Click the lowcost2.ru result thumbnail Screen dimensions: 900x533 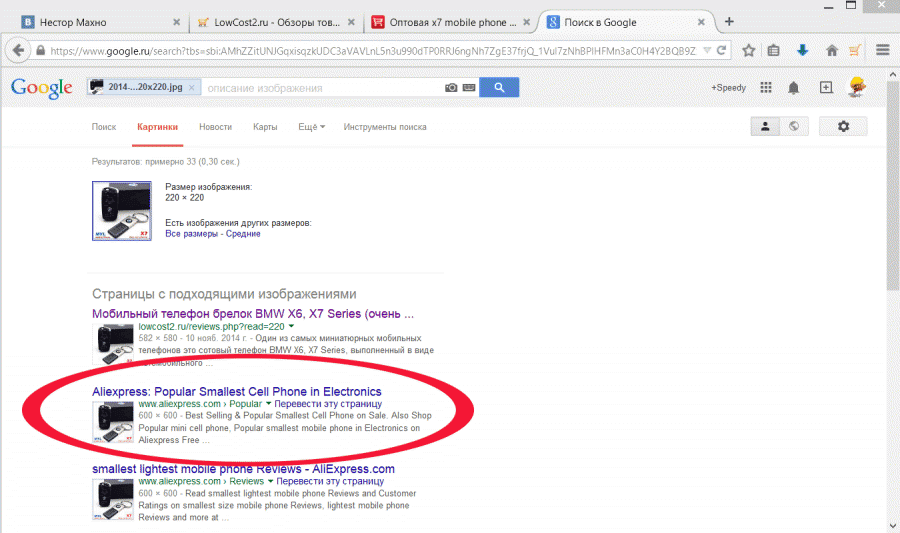click(113, 344)
